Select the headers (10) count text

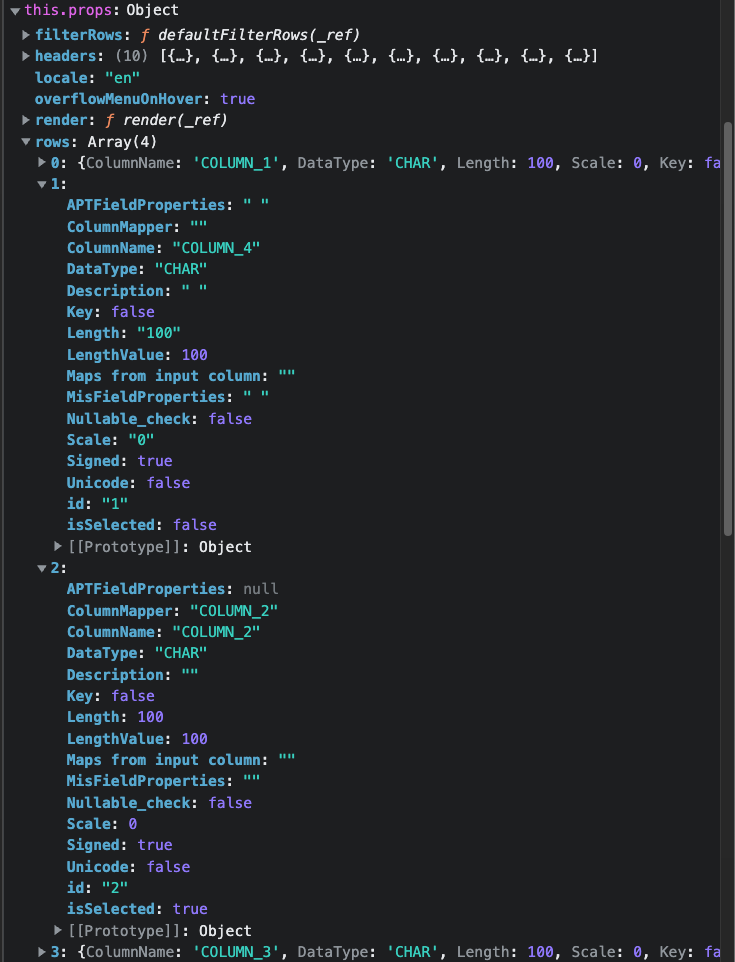[132, 56]
